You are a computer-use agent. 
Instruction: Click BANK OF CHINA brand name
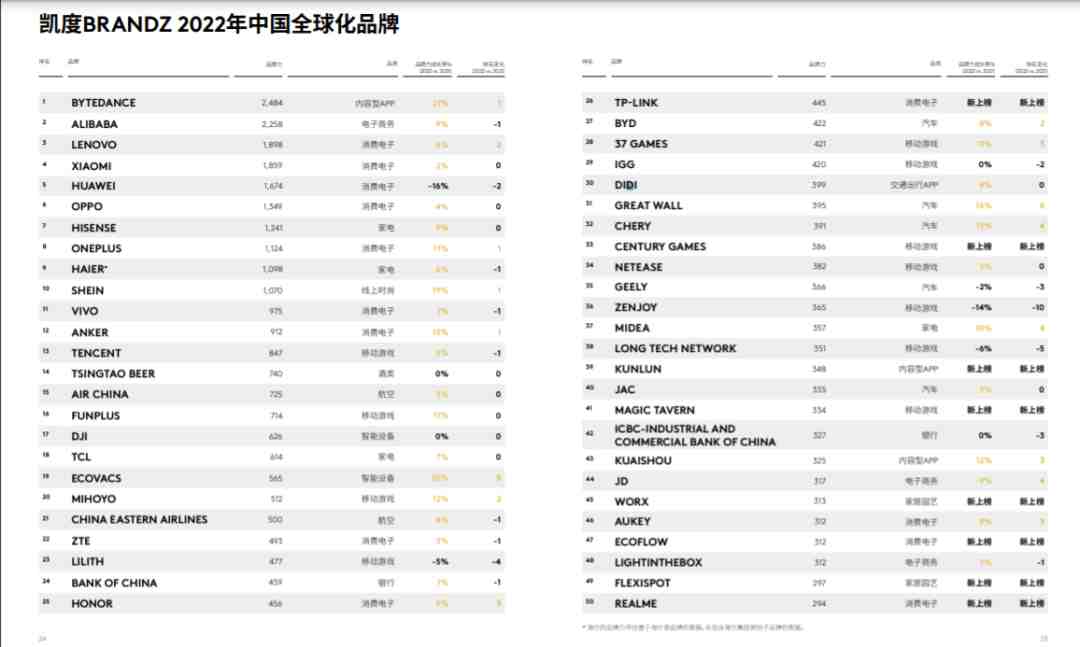point(114,583)
